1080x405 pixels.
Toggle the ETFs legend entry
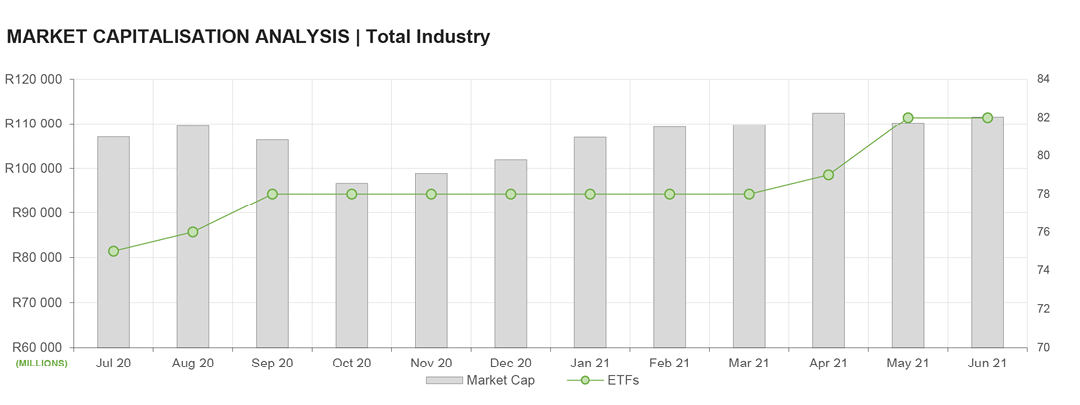pyautogui.click(x=622, y=380)
